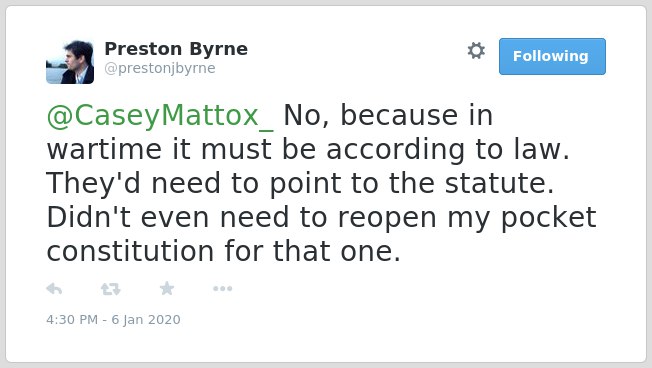This screenshot has height=368, width=652.
Task: Open the 4:30 PM tweet timestamp permalink
Action: pos(72,320)
